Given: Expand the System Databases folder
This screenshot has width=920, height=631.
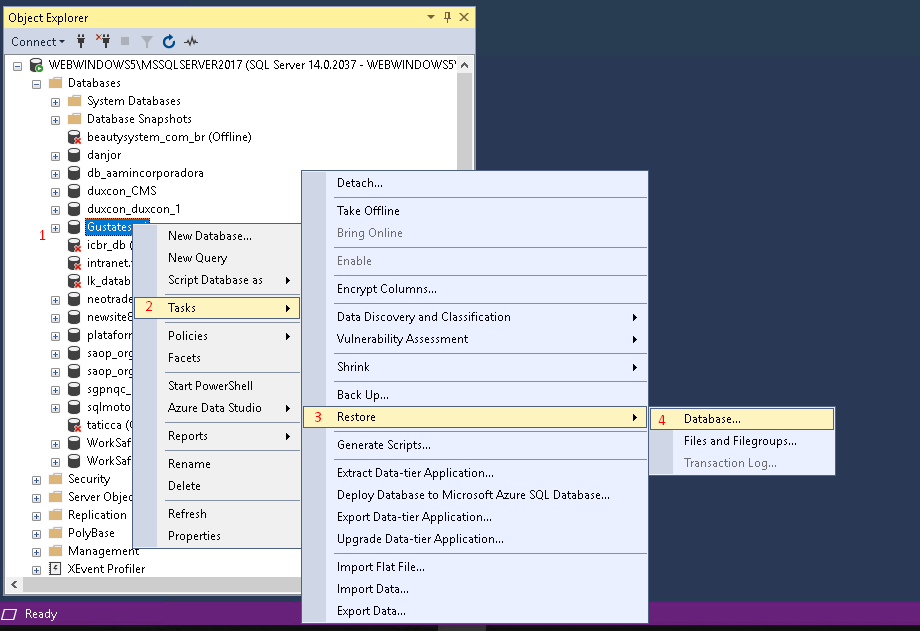Looking at the screenshot, I should pyautogui.click(x=56, y=101).
